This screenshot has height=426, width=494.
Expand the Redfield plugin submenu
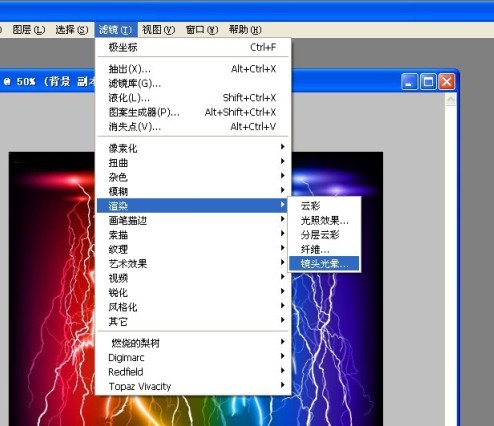point(193,372)
